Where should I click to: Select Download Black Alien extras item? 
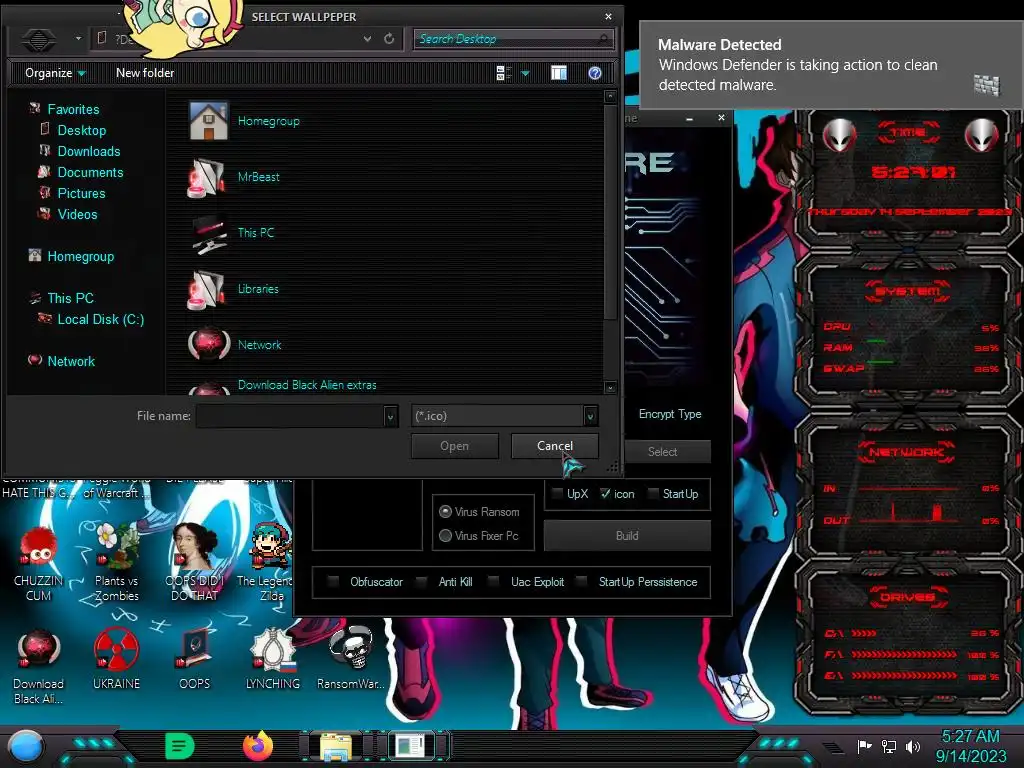click(x=307, y=385)
